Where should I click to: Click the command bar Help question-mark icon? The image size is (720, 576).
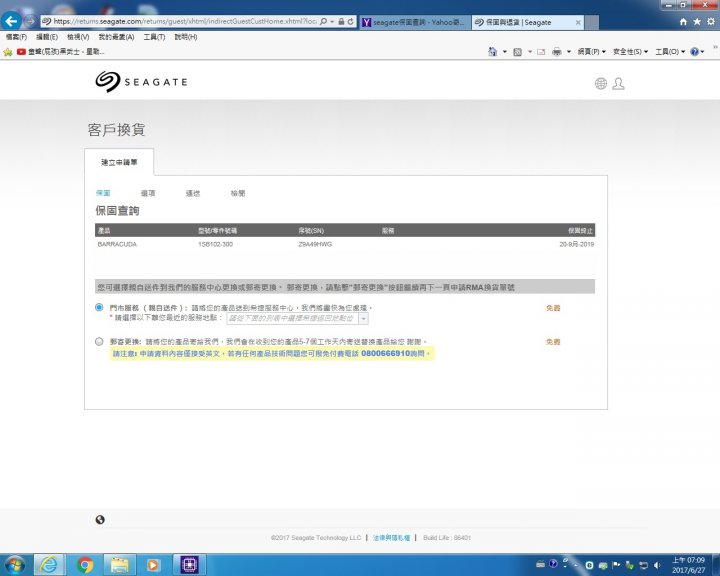point(694,52)
